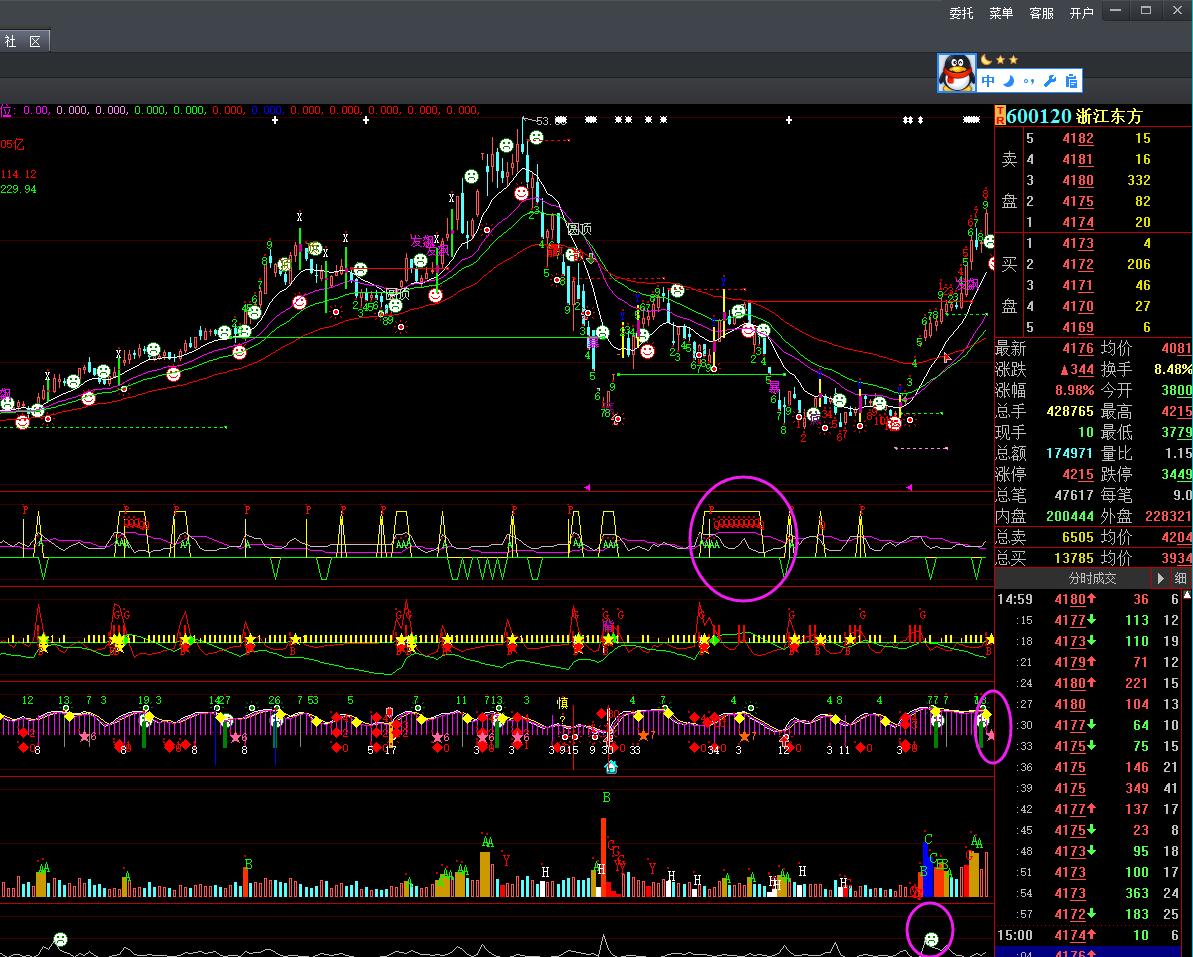The image size is (1193, 957).
Task: Click the left purple triangle marker under the chart
Action: (x=587, y=487)
